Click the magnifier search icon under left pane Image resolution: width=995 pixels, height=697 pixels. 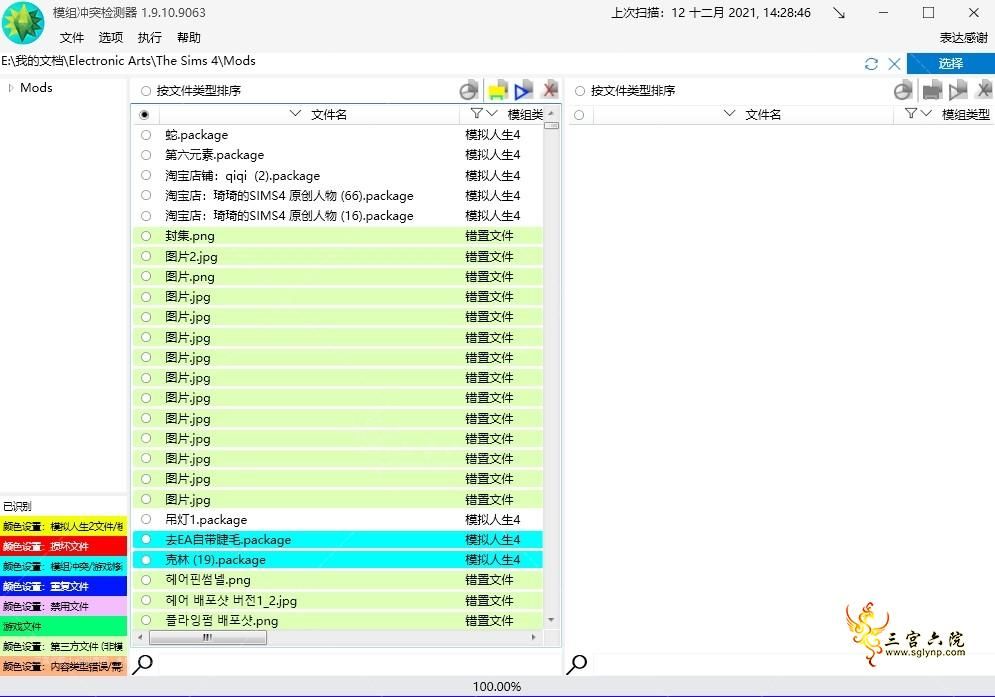(142, 664)
